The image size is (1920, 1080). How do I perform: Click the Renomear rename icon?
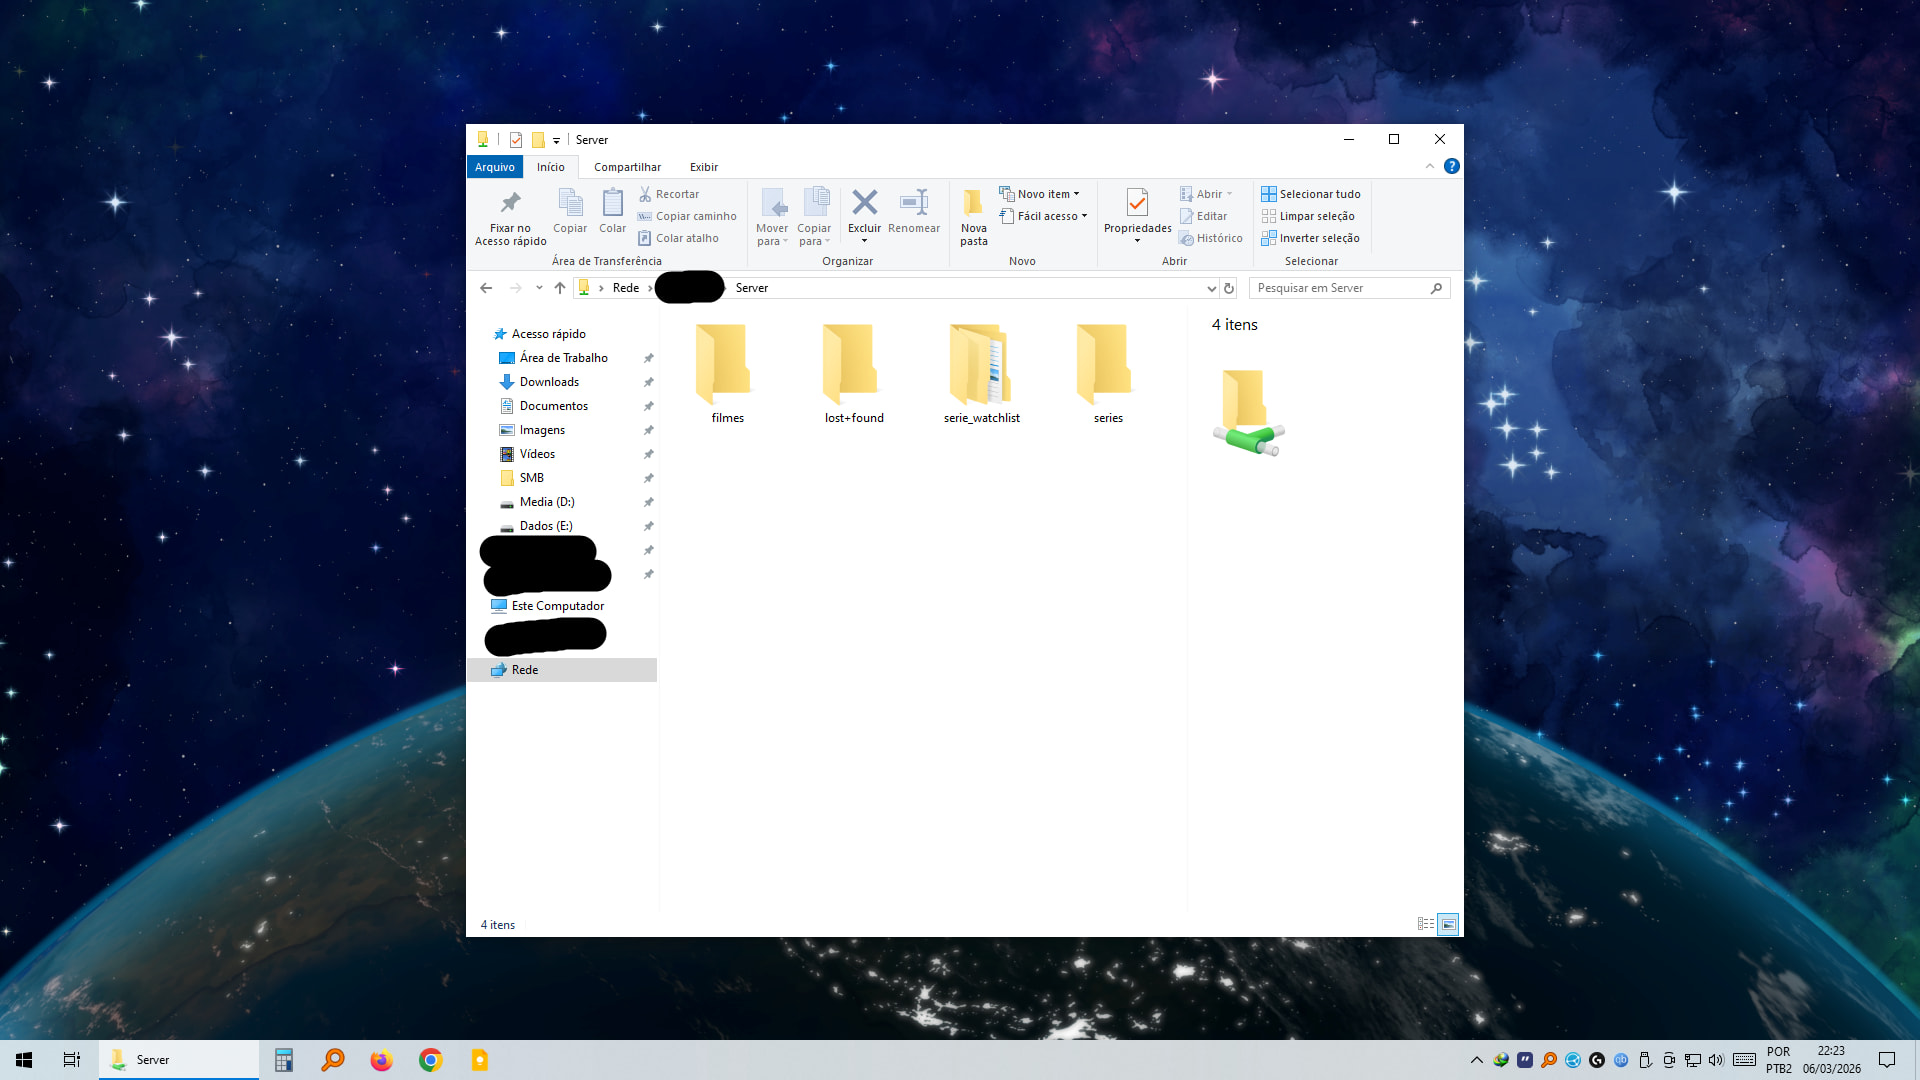click(x=913, y=204)
